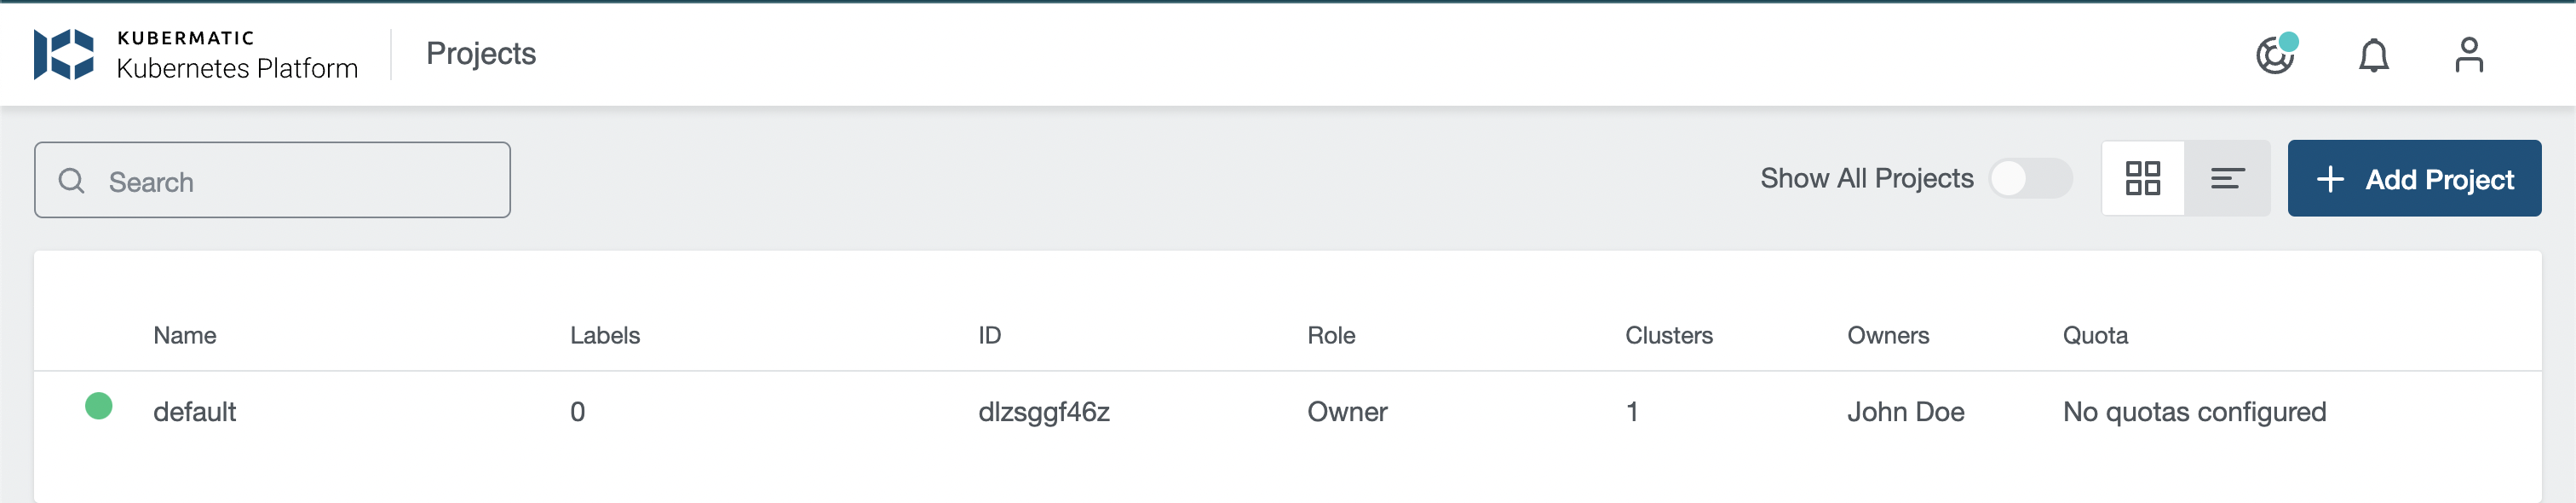The height and width of the screenshot is (503, 2576).
Task: Click the ID column header
Action: tap(989, 336)
